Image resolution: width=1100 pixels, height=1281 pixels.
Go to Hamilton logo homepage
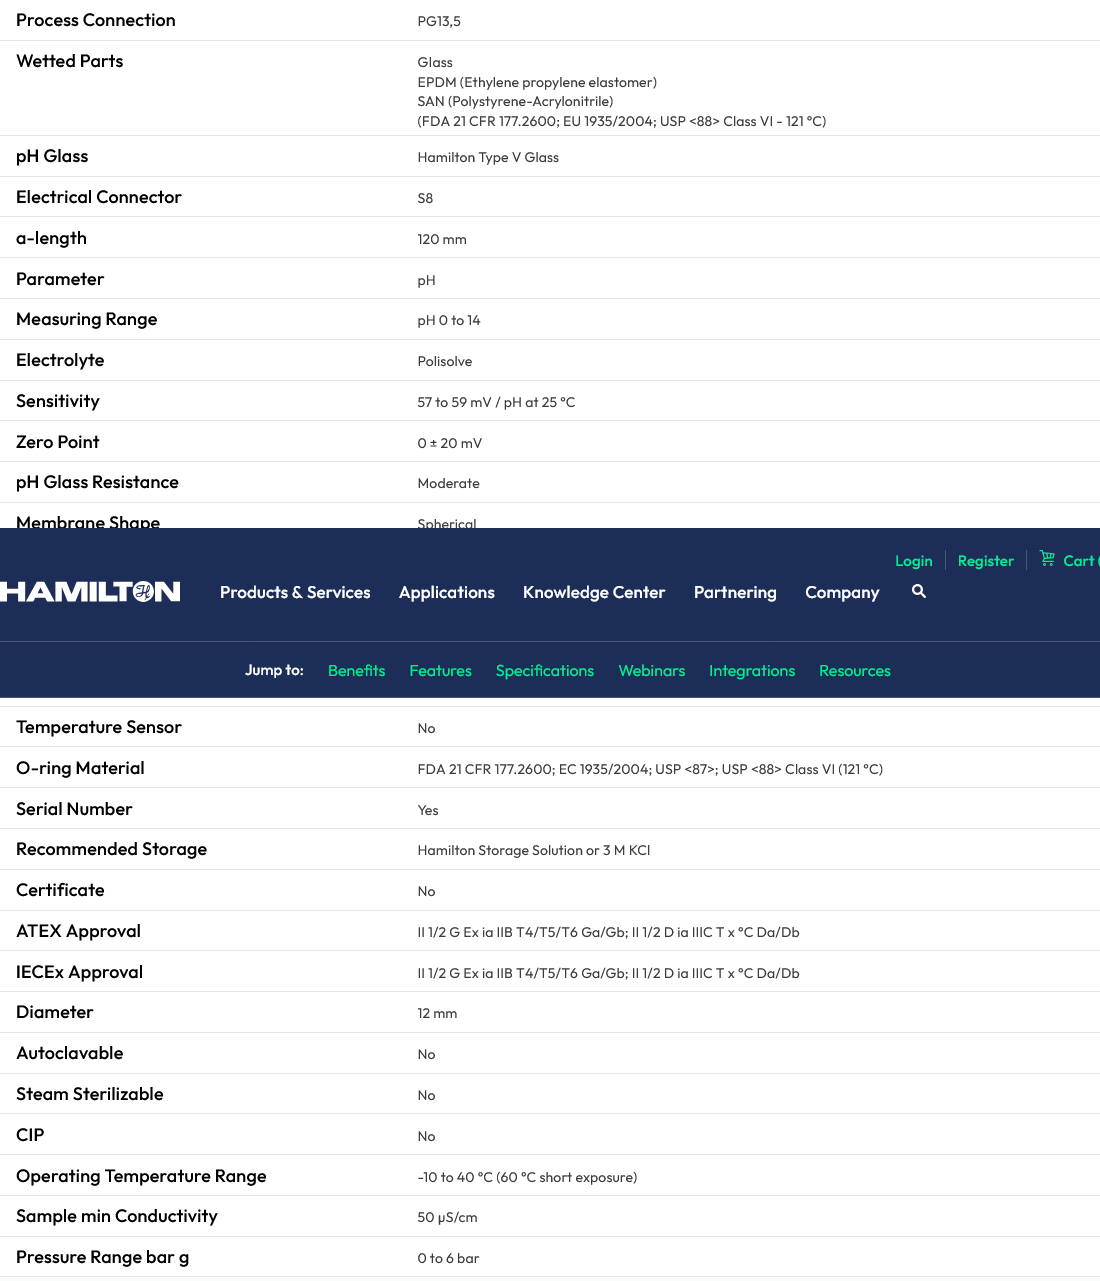click(90, 592)
